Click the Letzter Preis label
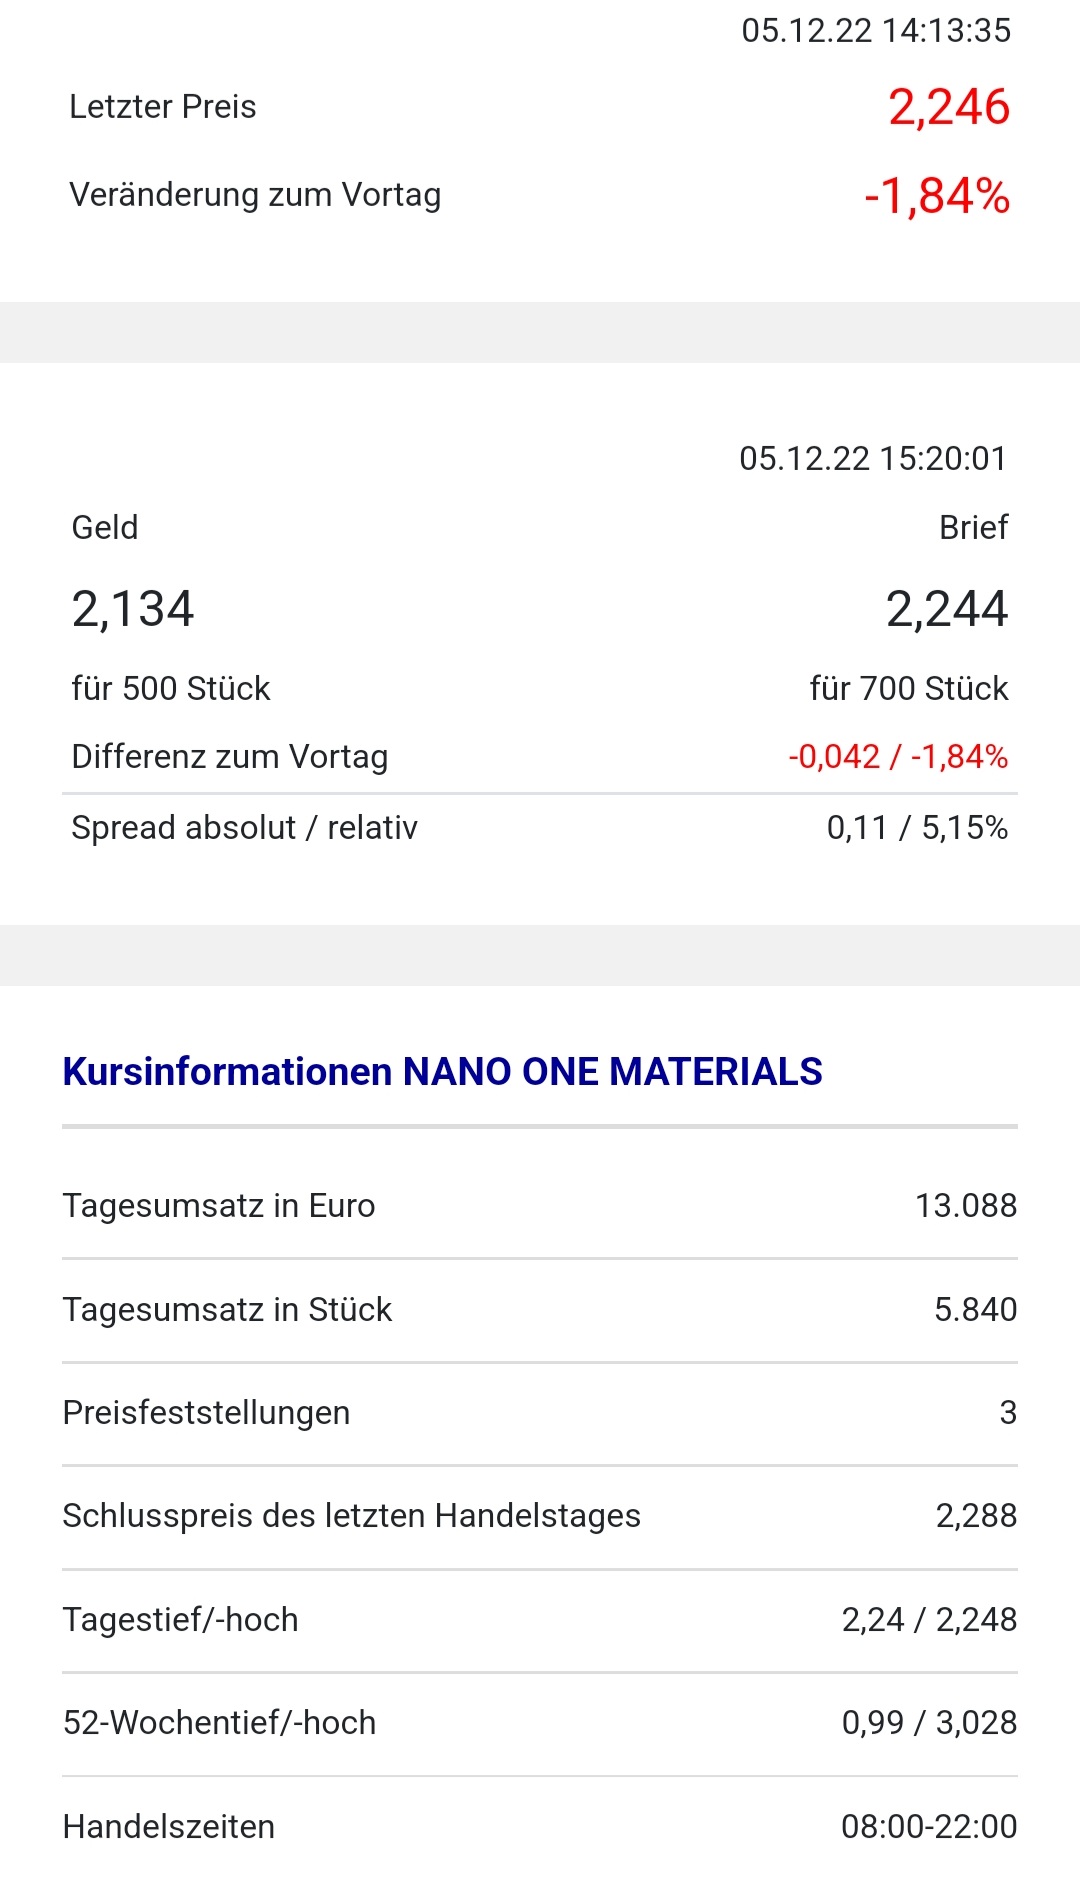Image resolution: width=1080 pixels, height=1889 pixels. click(x=163, y=107)
